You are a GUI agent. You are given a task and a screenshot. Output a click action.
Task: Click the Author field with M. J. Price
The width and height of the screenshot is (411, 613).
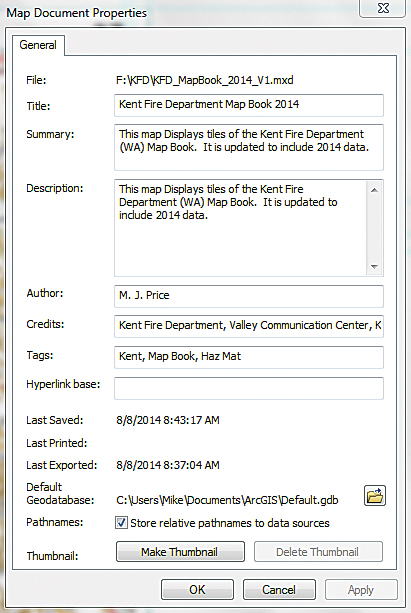(x=249, y=296)
